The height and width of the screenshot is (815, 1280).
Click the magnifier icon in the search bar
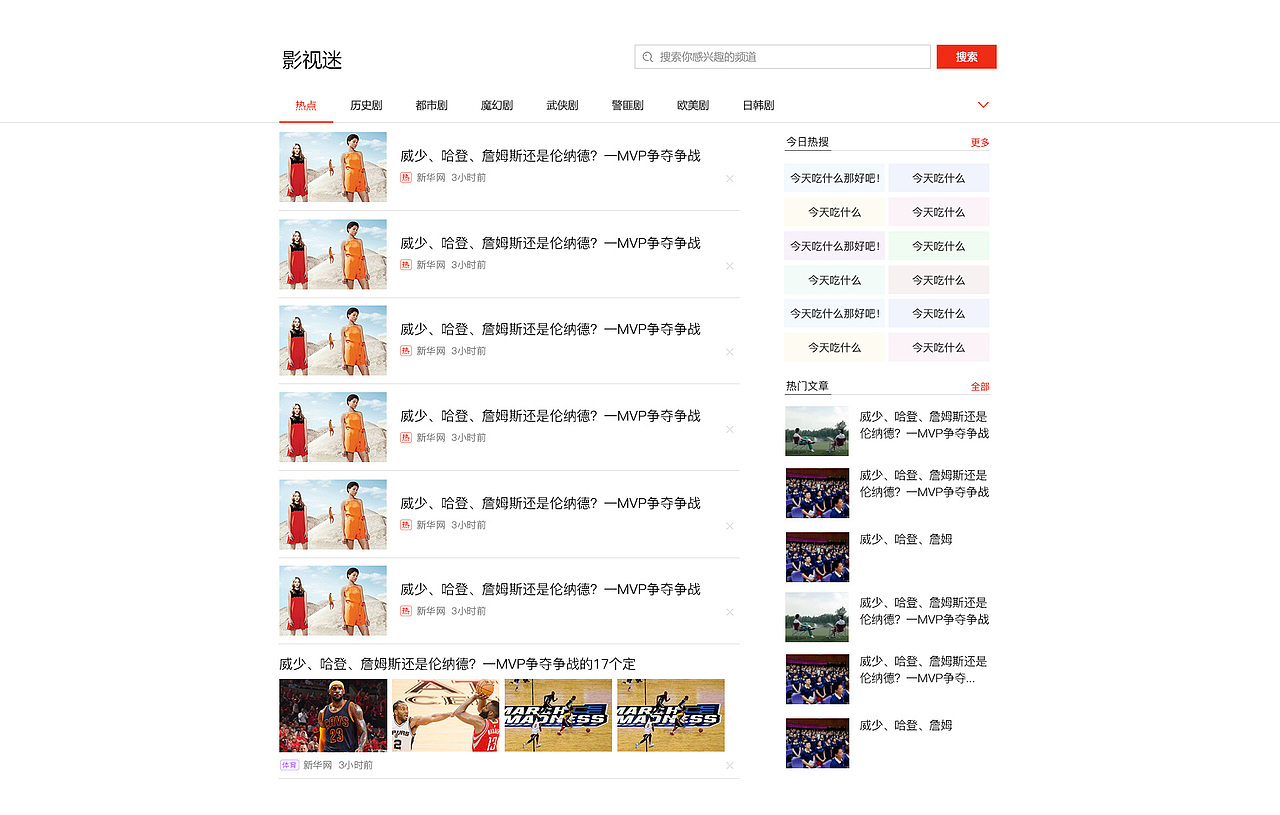click(x=648, y=56)
